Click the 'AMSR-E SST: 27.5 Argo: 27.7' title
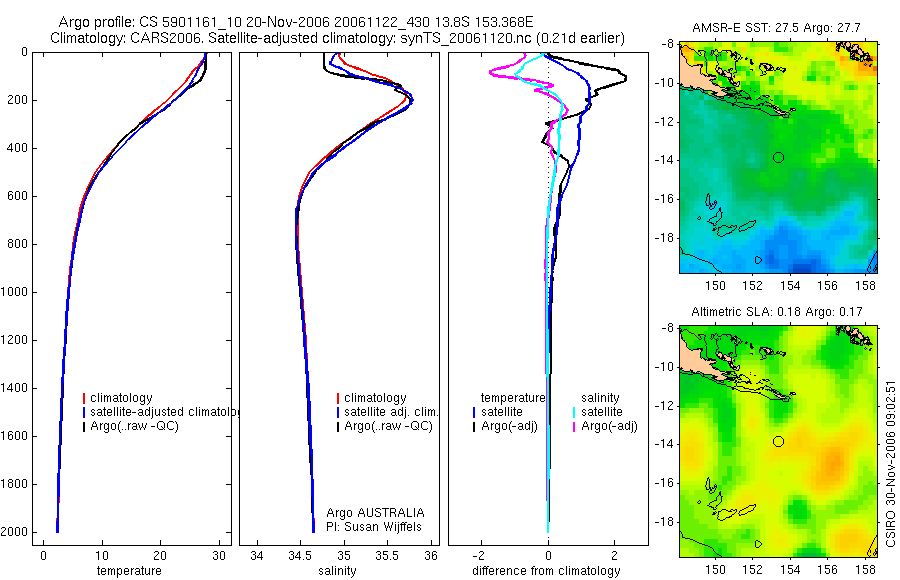Screen dimensions: 900x580 [x=776, y=28]
